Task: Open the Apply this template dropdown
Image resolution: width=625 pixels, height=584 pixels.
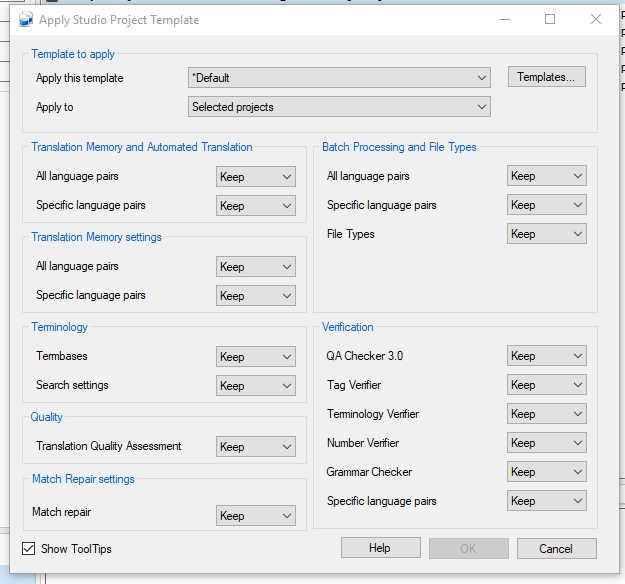Action: [339, 78]
